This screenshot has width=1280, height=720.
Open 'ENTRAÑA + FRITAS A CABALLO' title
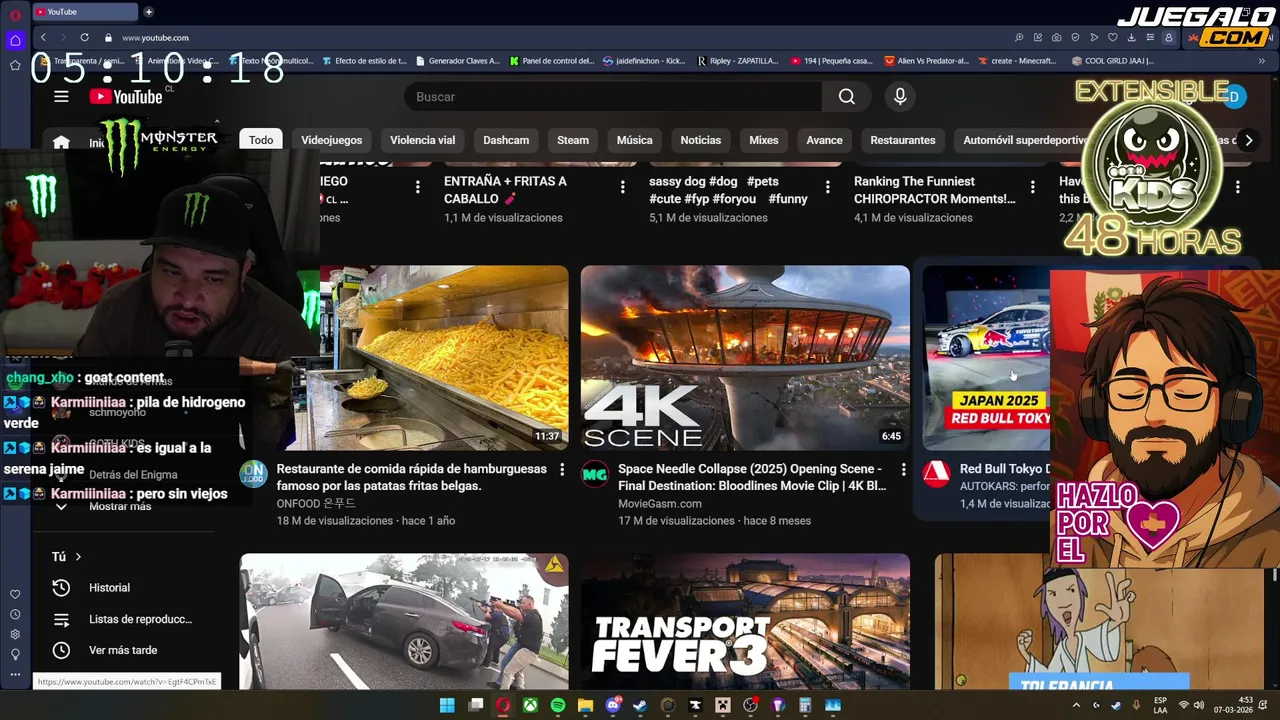pyautogui.click(x=505, y=190)
